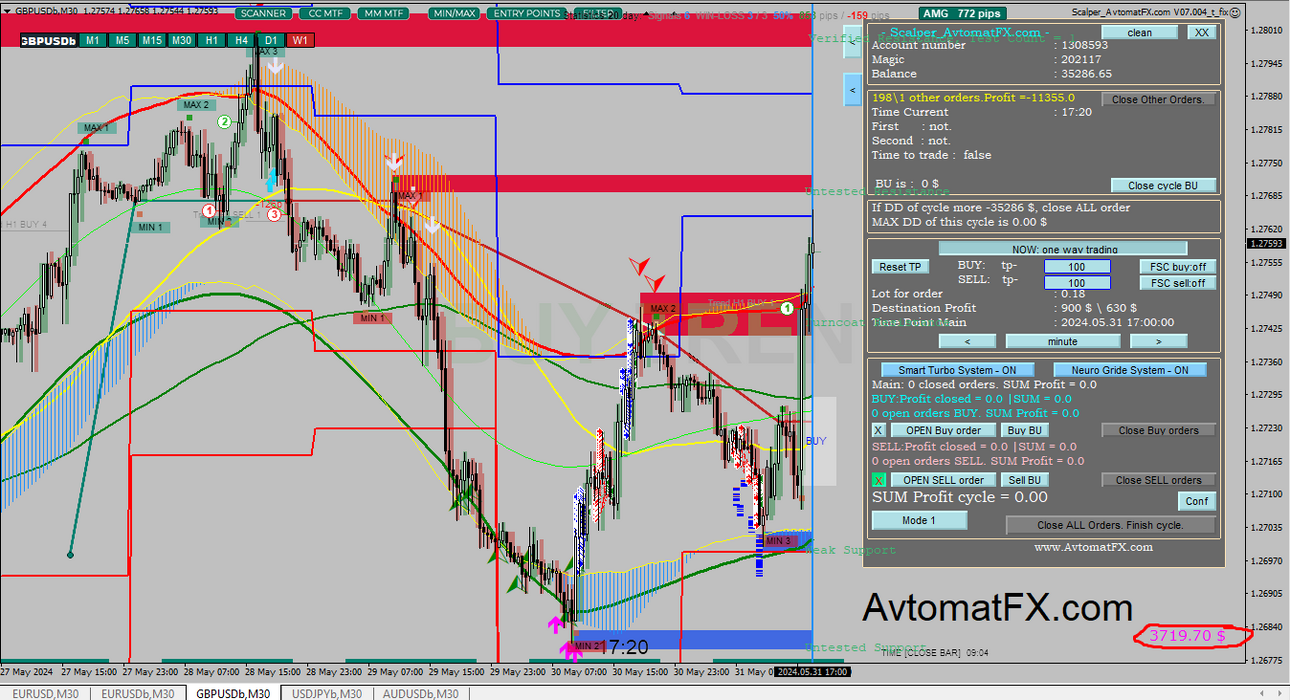Click OPEN SELL order button
Viewport: 1290px width, 700px height.
coord(943,480)
